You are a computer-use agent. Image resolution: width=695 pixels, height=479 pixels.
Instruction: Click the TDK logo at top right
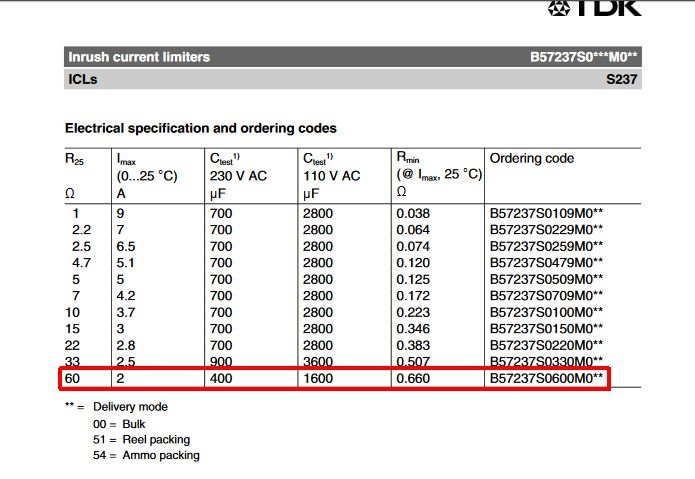599,8
